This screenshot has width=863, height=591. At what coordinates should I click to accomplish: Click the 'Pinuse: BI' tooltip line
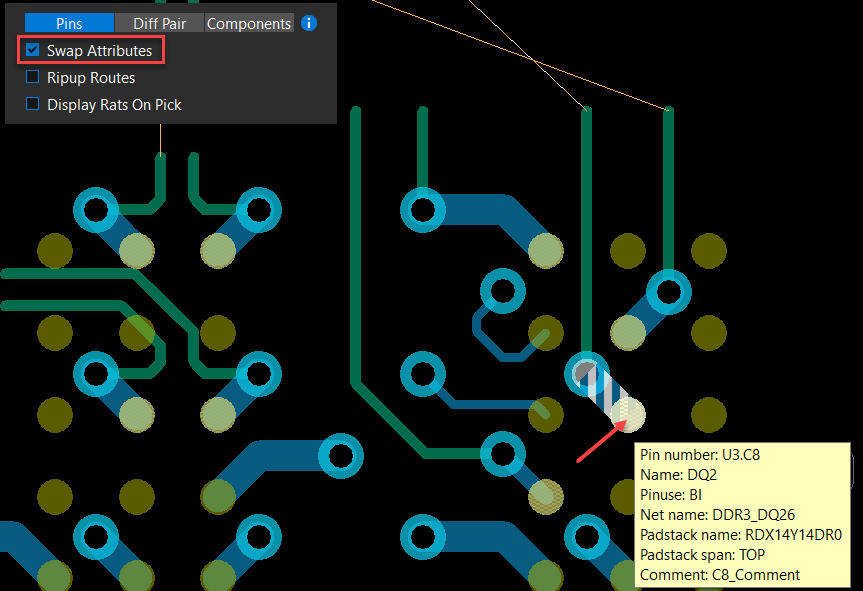[671, 495]
